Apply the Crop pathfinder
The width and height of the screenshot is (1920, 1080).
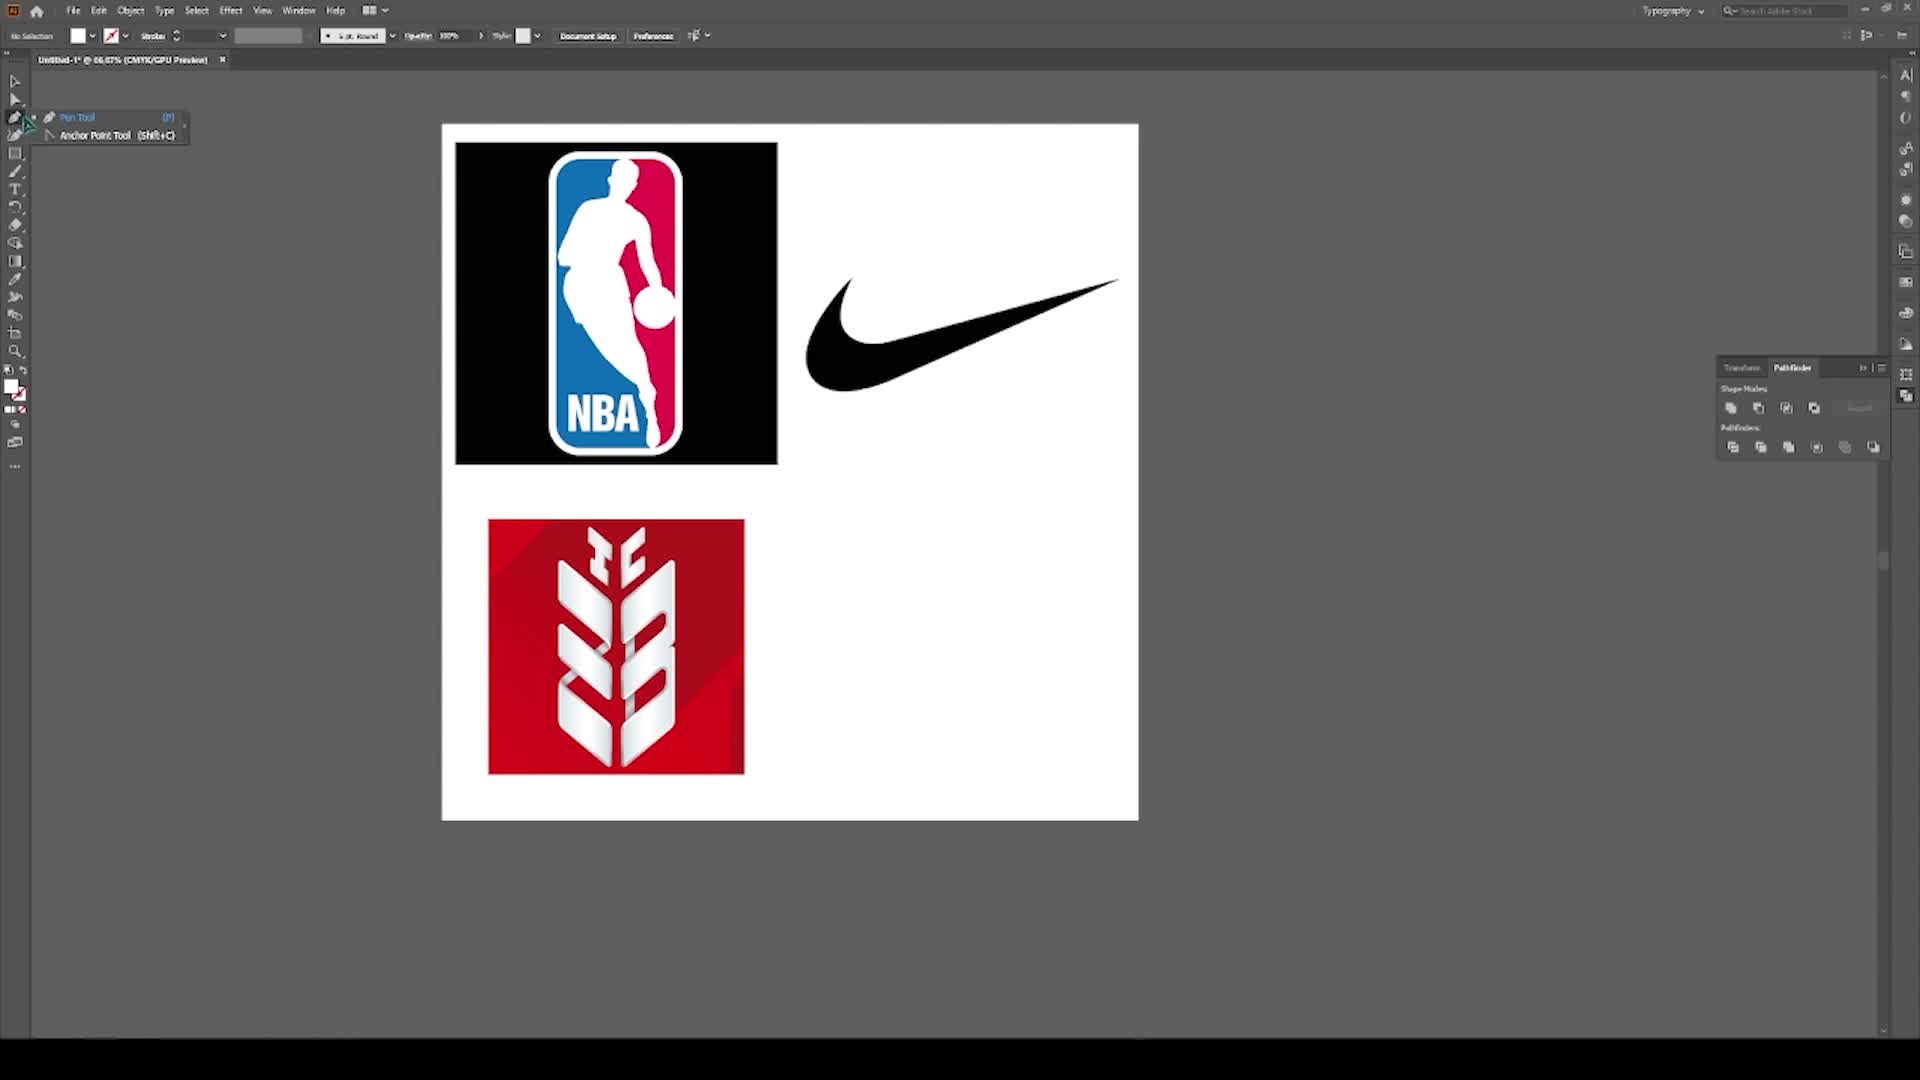coord(1817,447)
